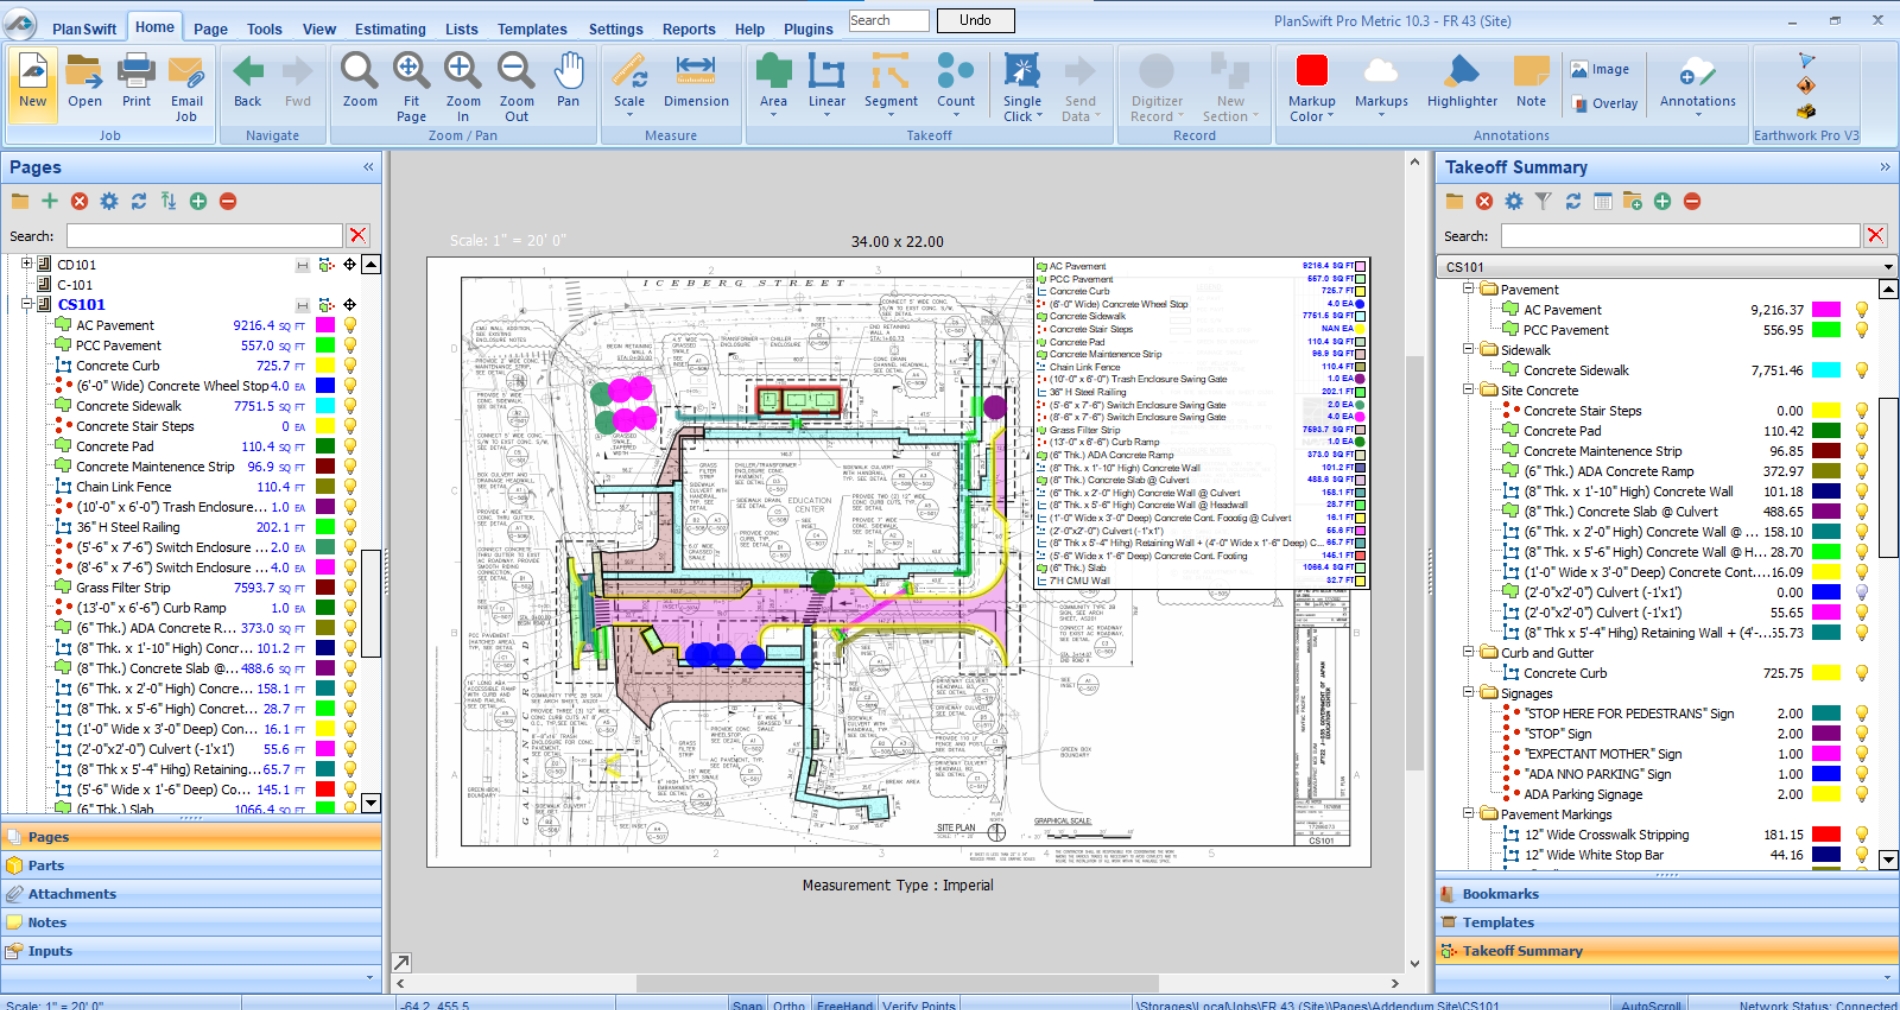Click the Undo button
Screen dimensions: 1900x1010
coord(975,20)
